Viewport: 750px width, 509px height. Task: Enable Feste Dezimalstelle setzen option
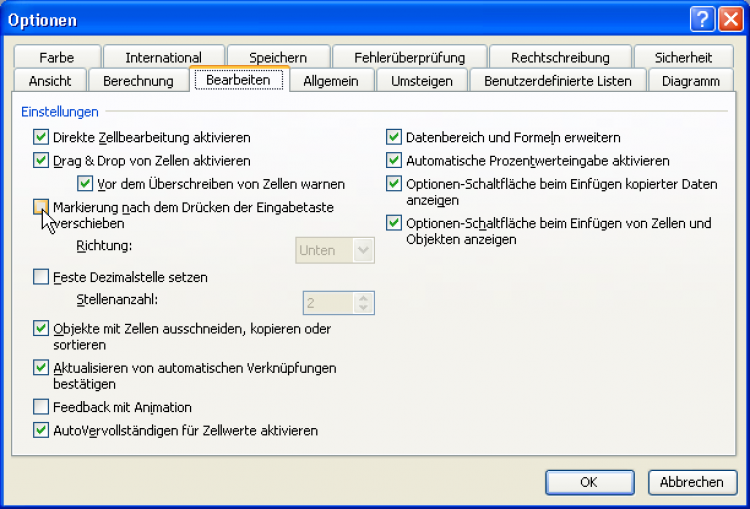[41, 277]
